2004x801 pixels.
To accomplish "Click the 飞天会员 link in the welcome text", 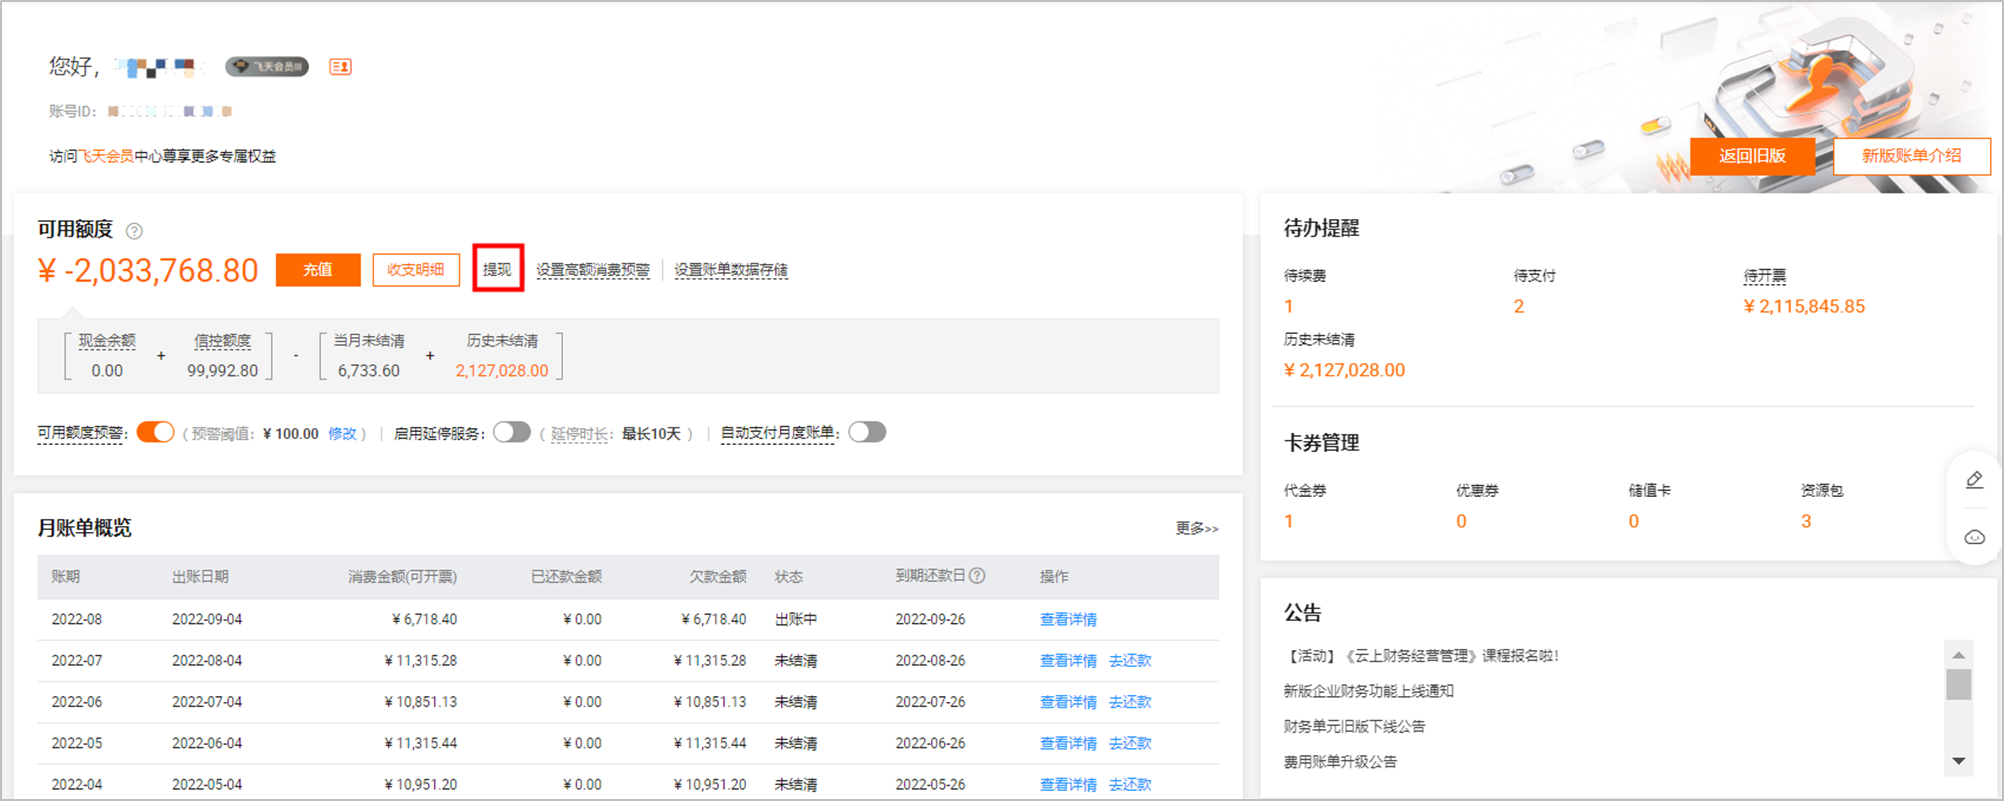I will pos(106,156).
